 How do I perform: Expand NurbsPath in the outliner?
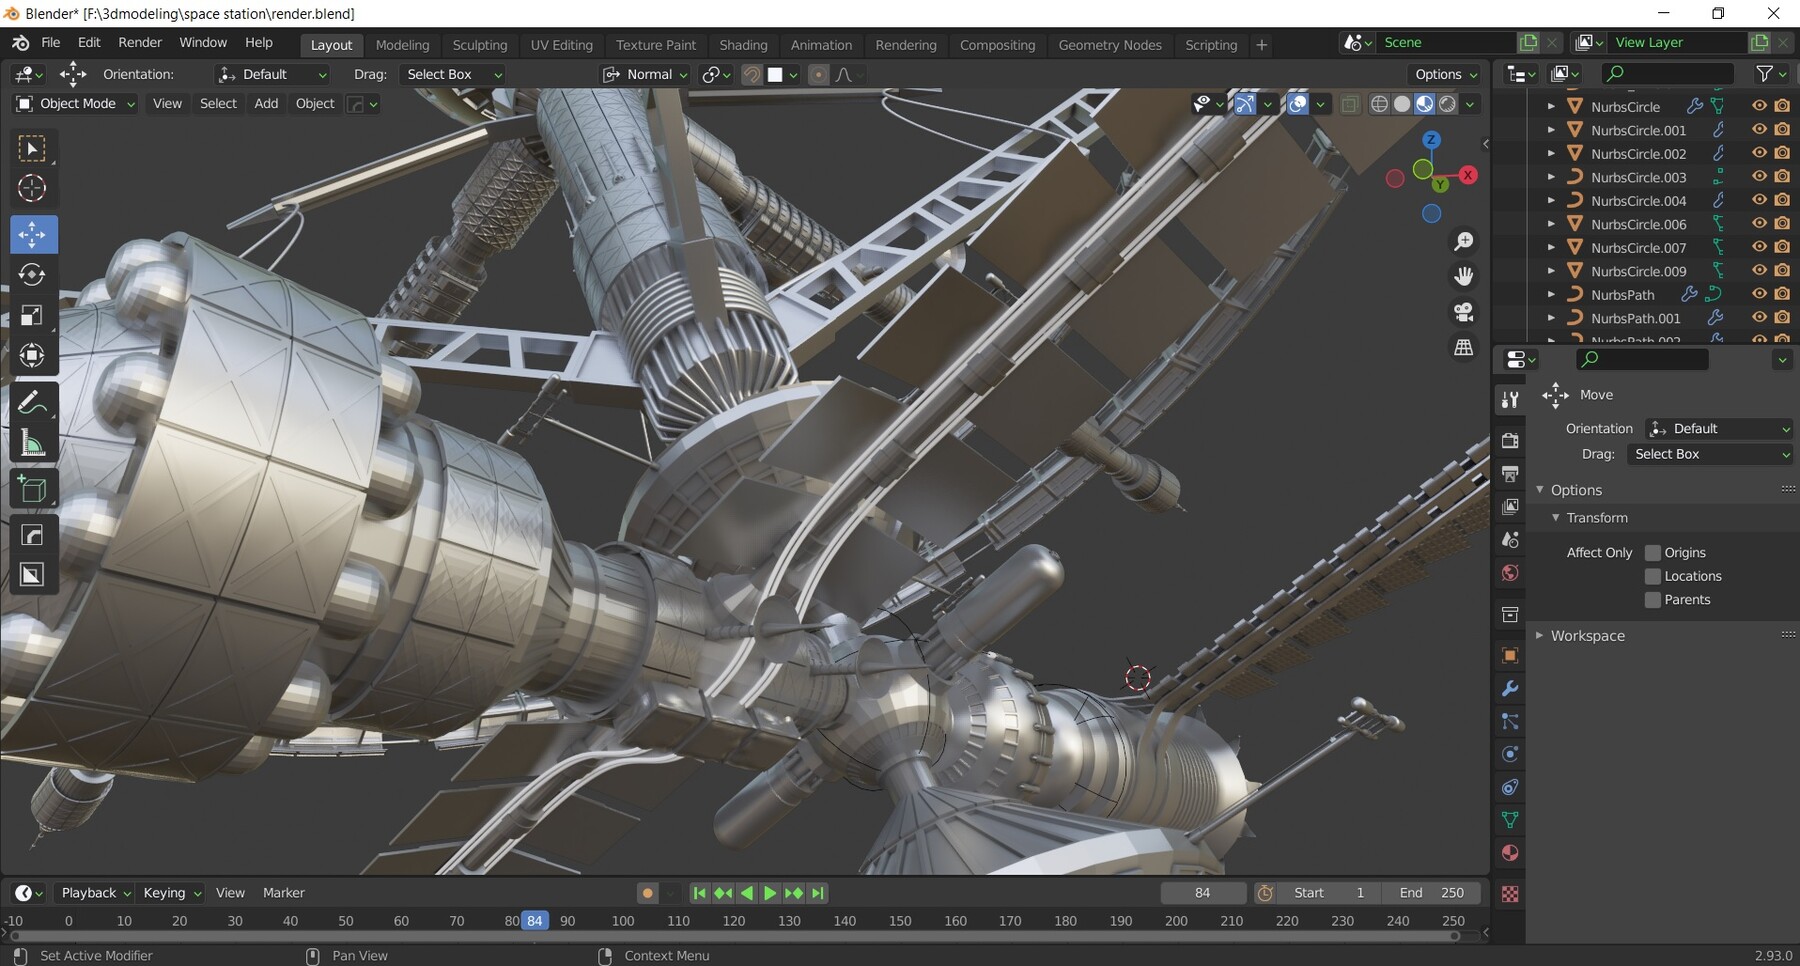point(1552,294)
